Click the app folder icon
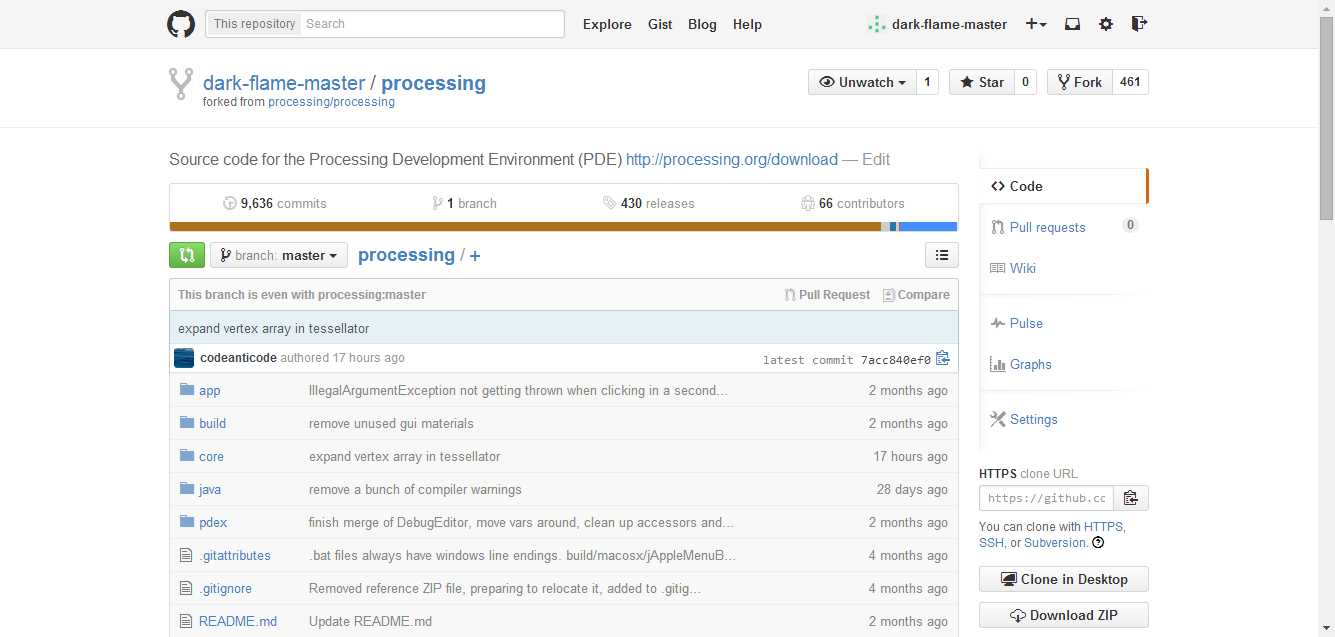The image size is (1335, 637). click(186, 390)
